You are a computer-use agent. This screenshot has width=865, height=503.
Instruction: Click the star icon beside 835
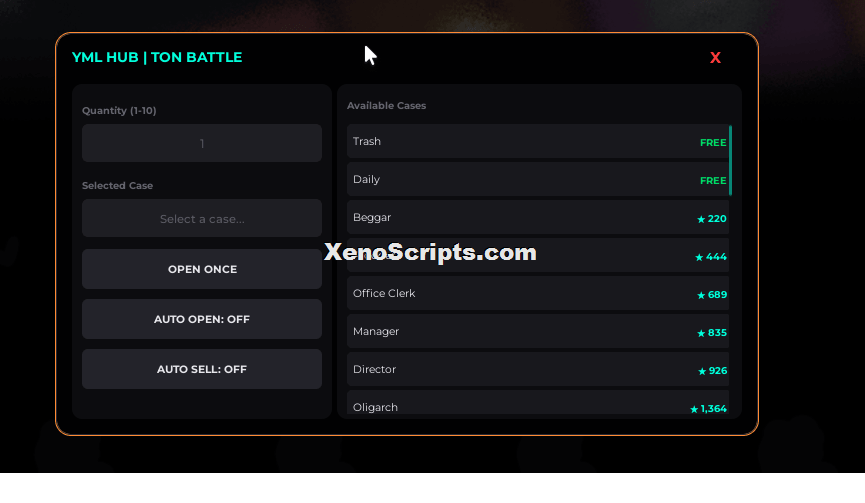[701, 334]
